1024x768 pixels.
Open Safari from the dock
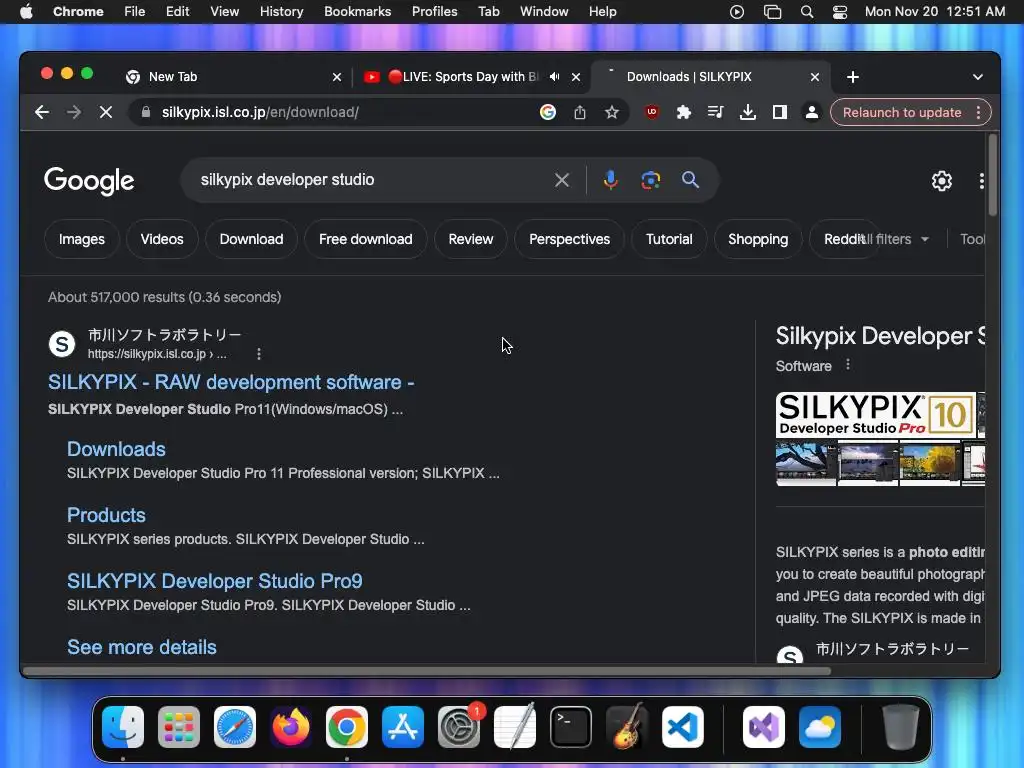235,727
